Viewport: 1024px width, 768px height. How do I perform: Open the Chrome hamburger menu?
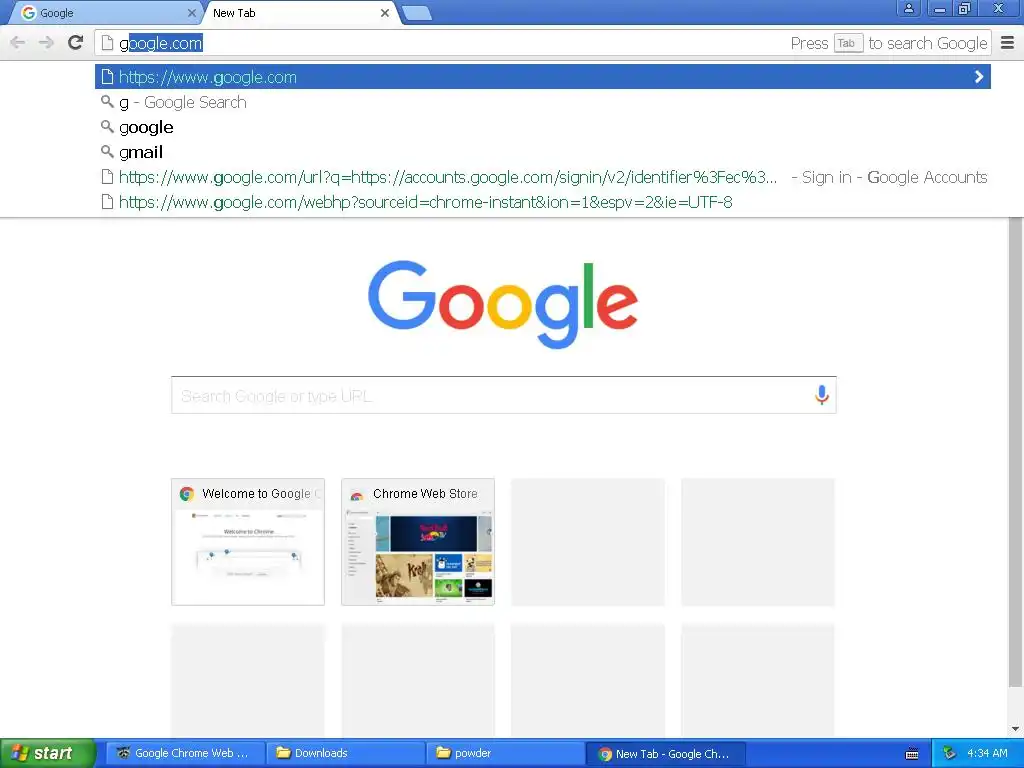click(1008, 43)
